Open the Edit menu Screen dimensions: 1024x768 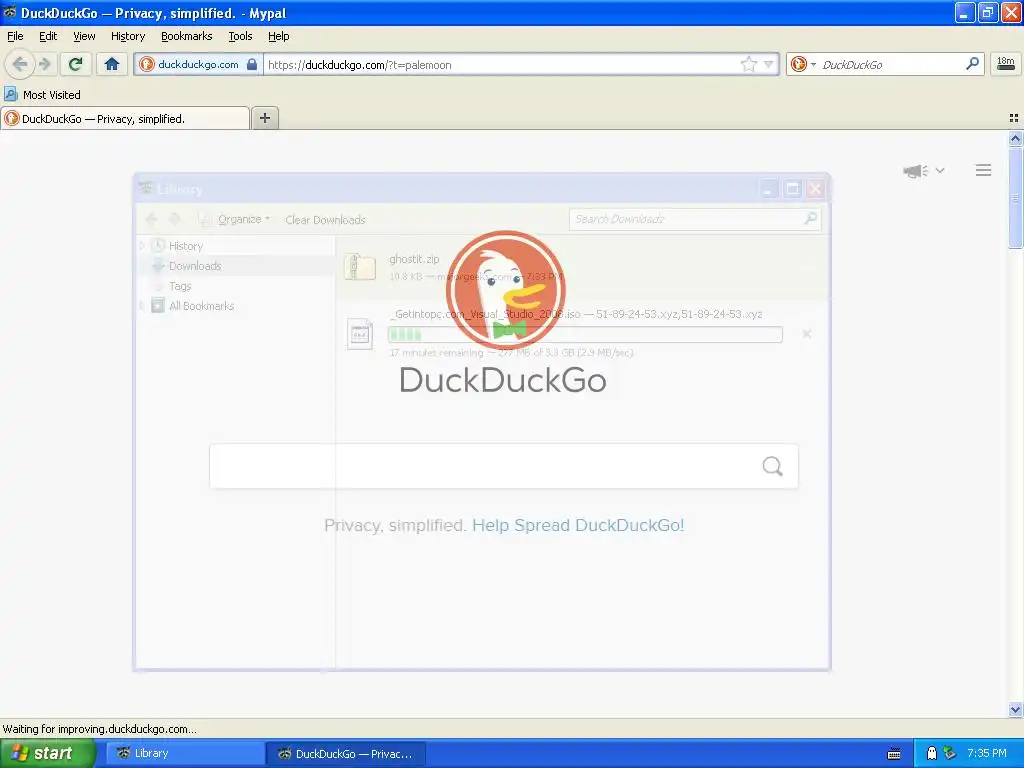tap(48, 36)
